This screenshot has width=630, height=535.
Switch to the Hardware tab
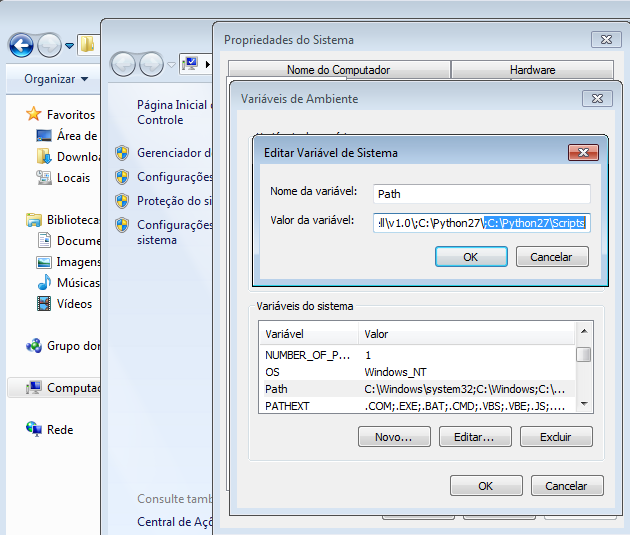tap(532, 70)
